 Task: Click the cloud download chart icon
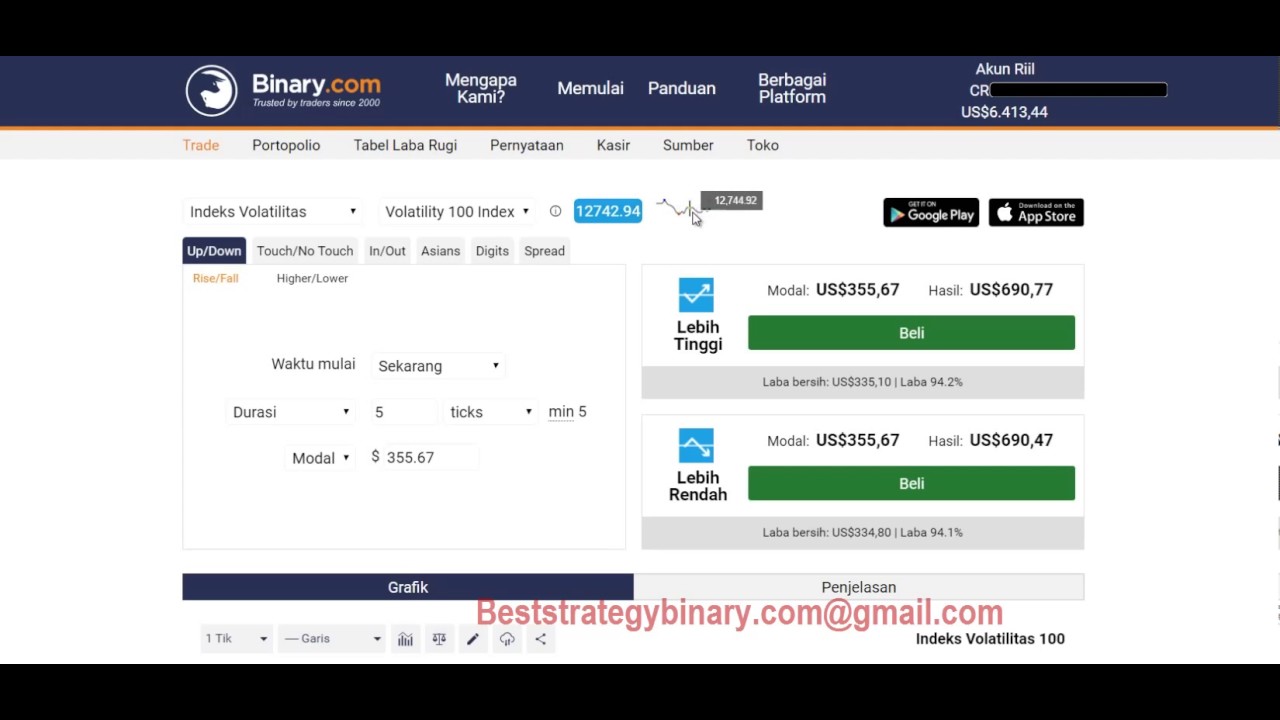(507, 639)
